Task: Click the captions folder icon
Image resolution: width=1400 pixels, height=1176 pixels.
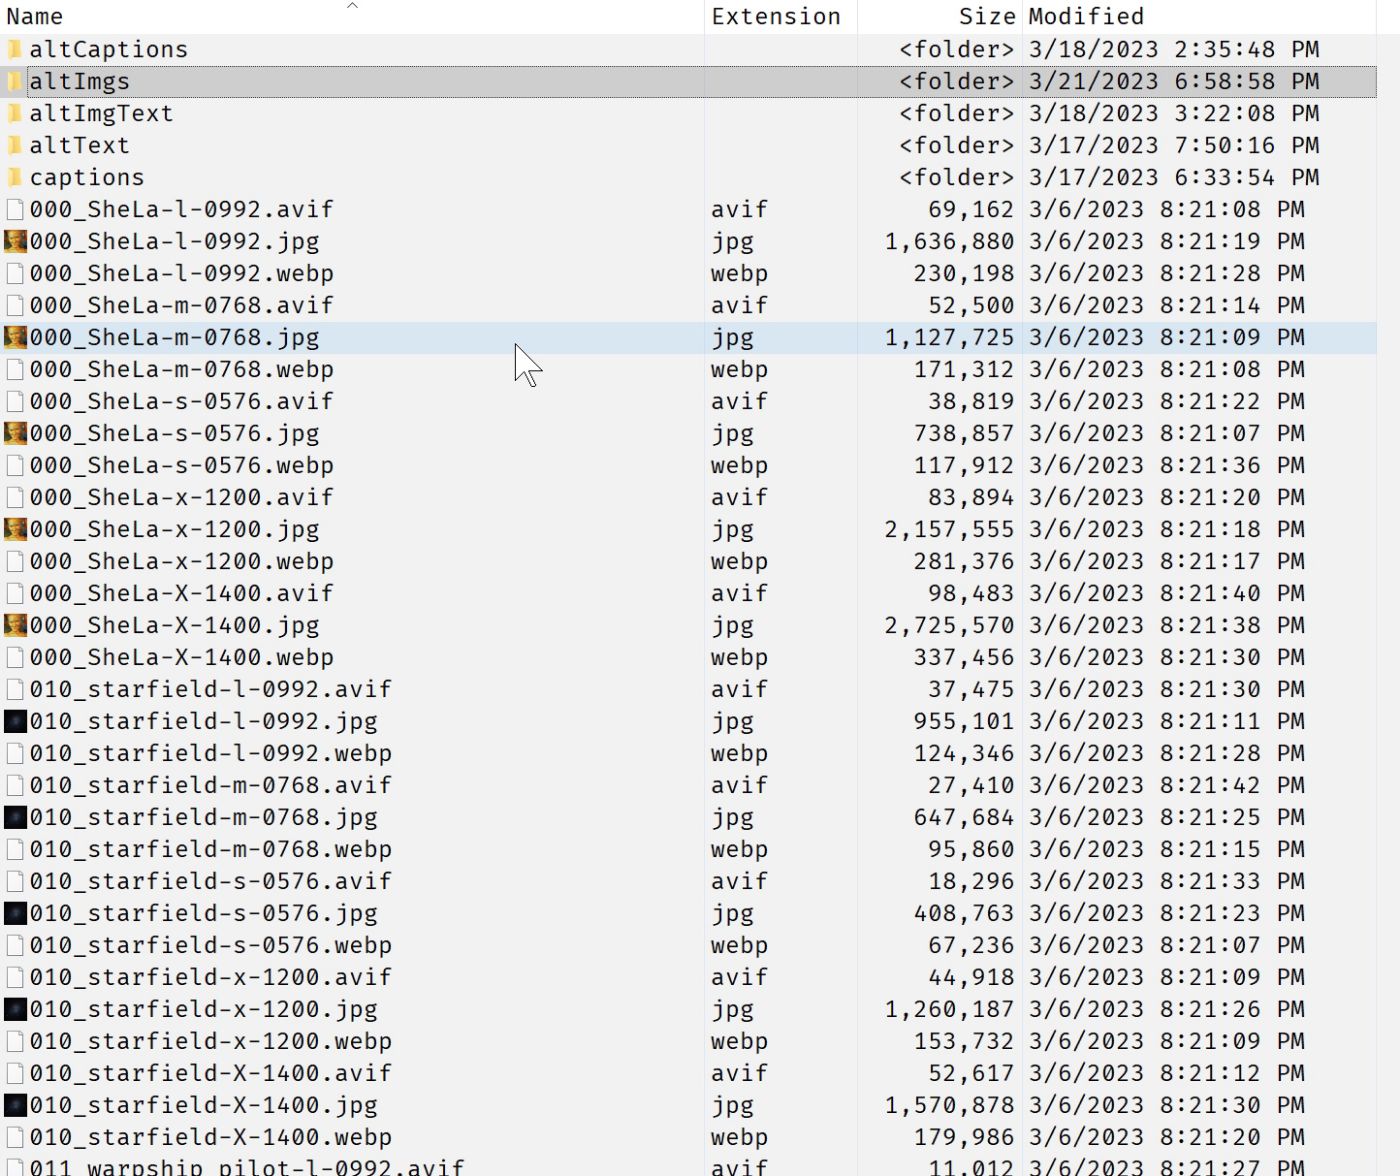Action: (x=15, y=177)
